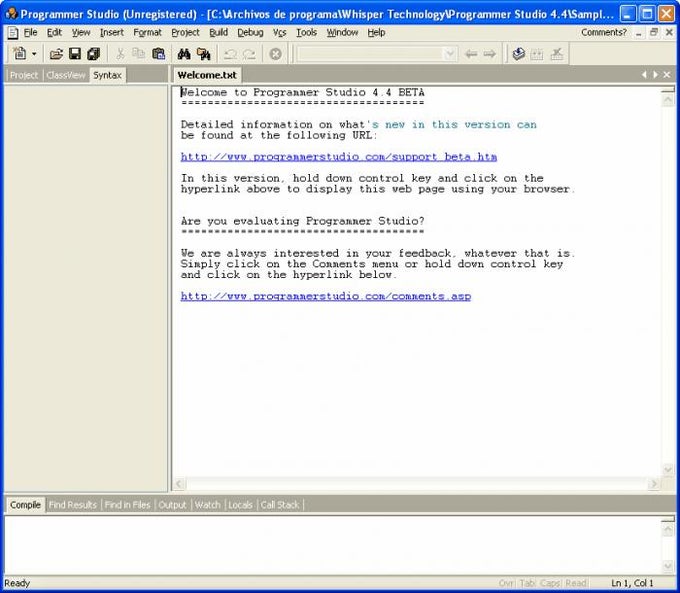Open the Build menu
The width and height of the screenshot is (680, 593).
pos(219,33)
